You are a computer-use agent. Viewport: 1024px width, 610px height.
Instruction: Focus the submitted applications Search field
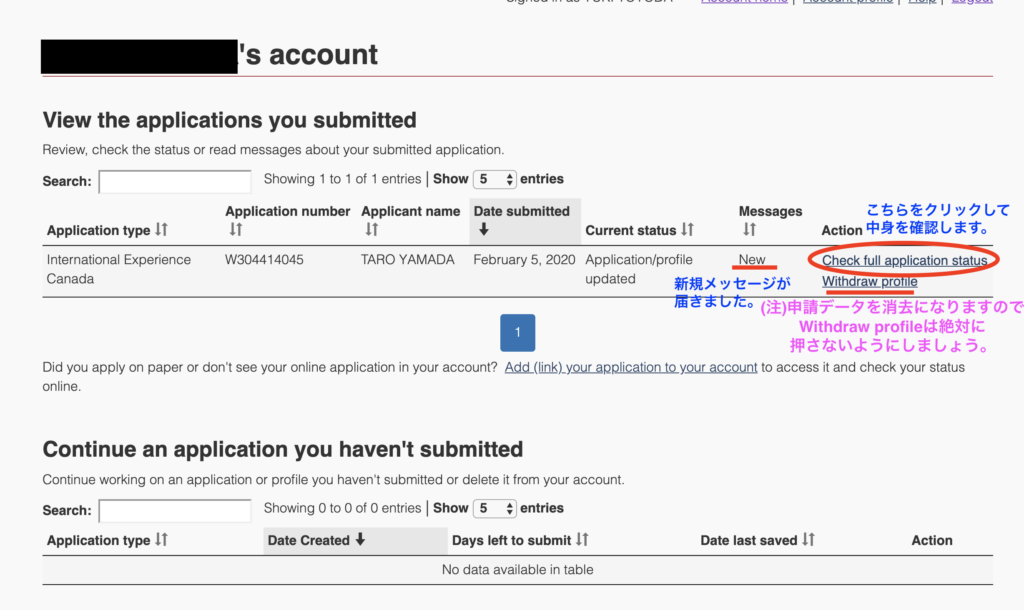[175, 182]
